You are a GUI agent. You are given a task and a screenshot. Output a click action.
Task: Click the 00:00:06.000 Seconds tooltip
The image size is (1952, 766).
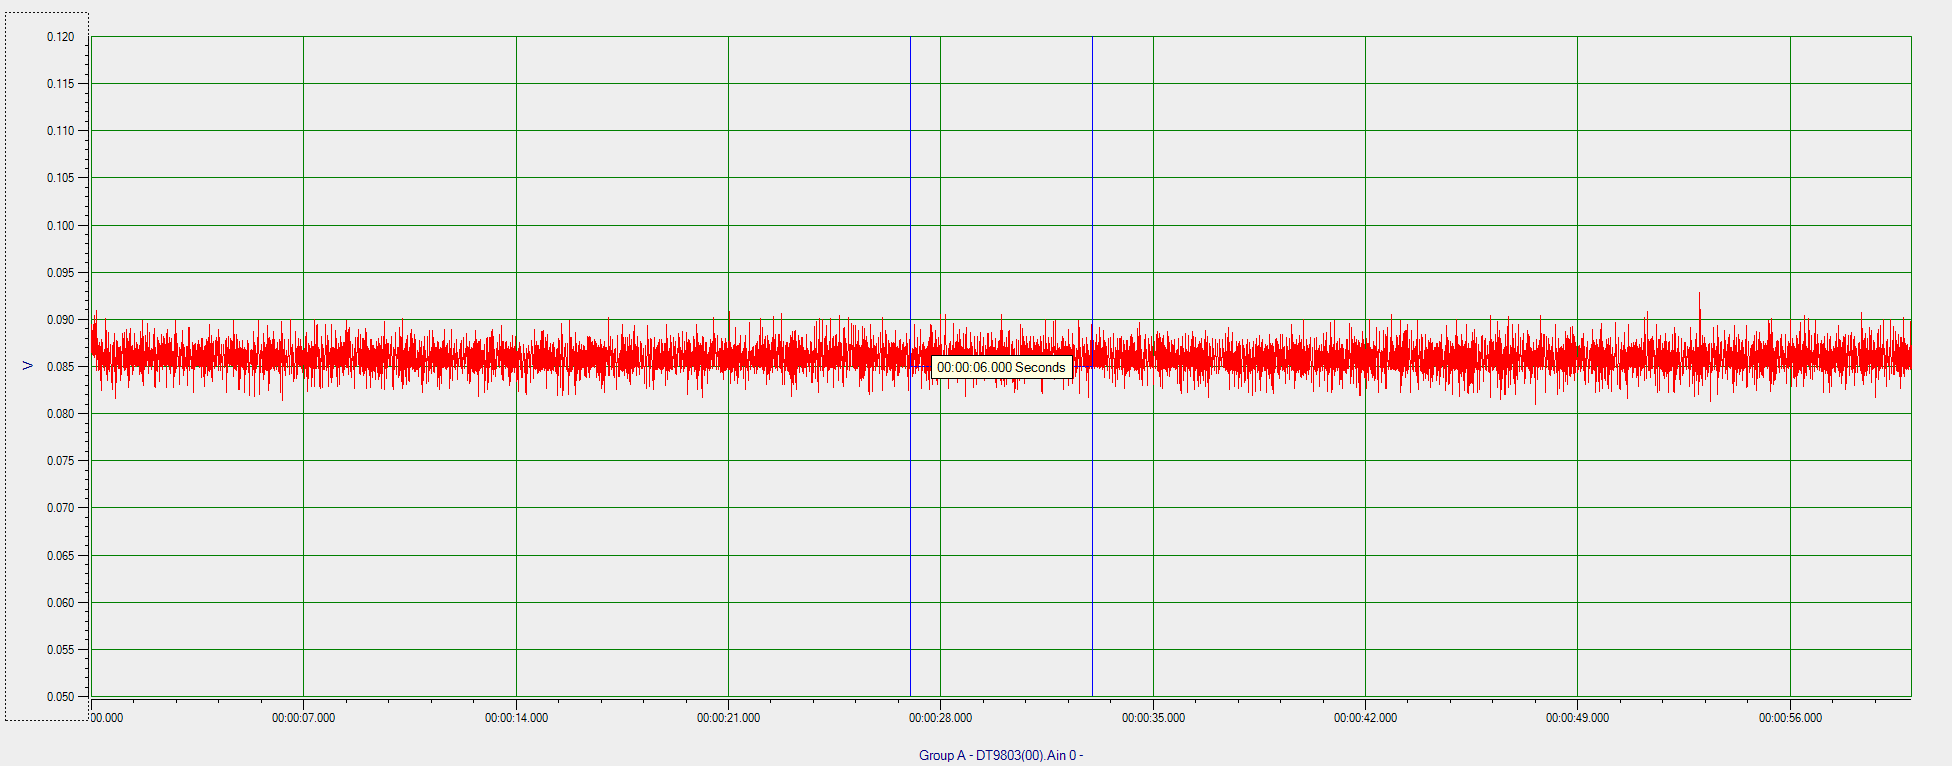[1002, 367]
